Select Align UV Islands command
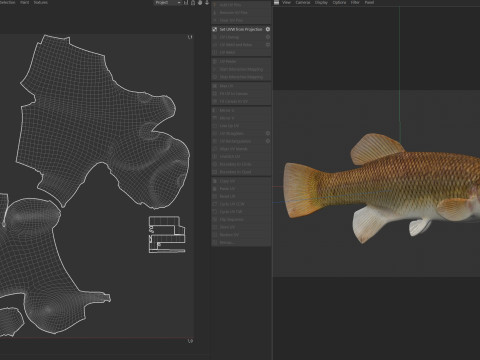This screenshot has height=360, width=480. [x=241, y=149]
